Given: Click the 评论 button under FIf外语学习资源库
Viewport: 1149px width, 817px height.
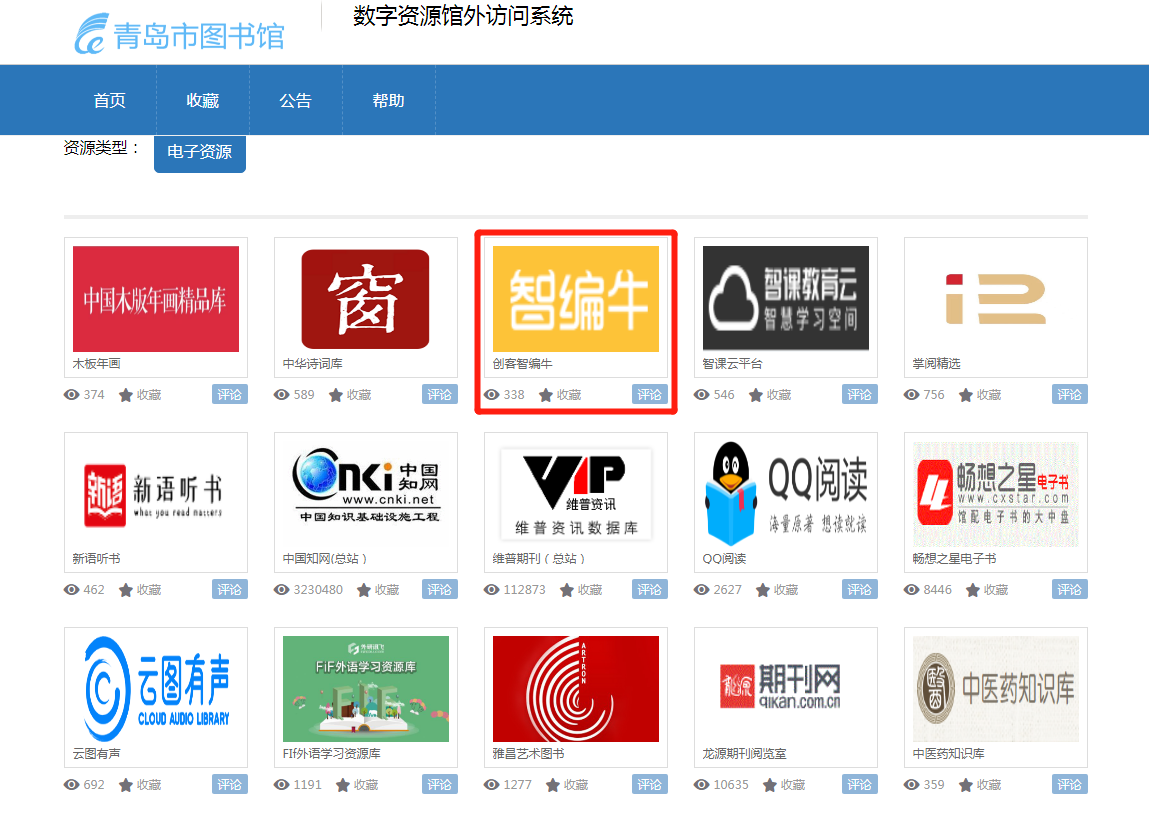Looking at the screenshot, I should pyautogui.click(x=440, y=784).
